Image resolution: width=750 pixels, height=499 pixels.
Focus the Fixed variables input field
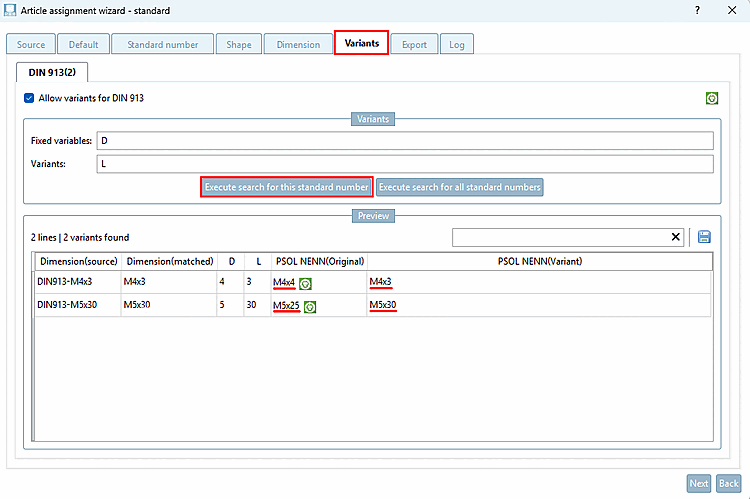pos(405,141)
